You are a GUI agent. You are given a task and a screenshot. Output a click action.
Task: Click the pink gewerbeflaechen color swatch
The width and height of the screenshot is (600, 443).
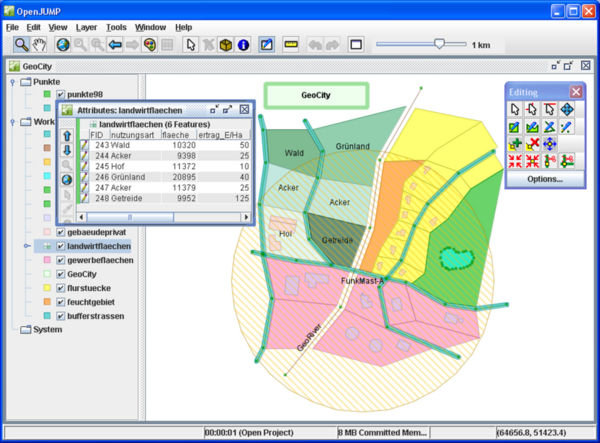point(47,260)
